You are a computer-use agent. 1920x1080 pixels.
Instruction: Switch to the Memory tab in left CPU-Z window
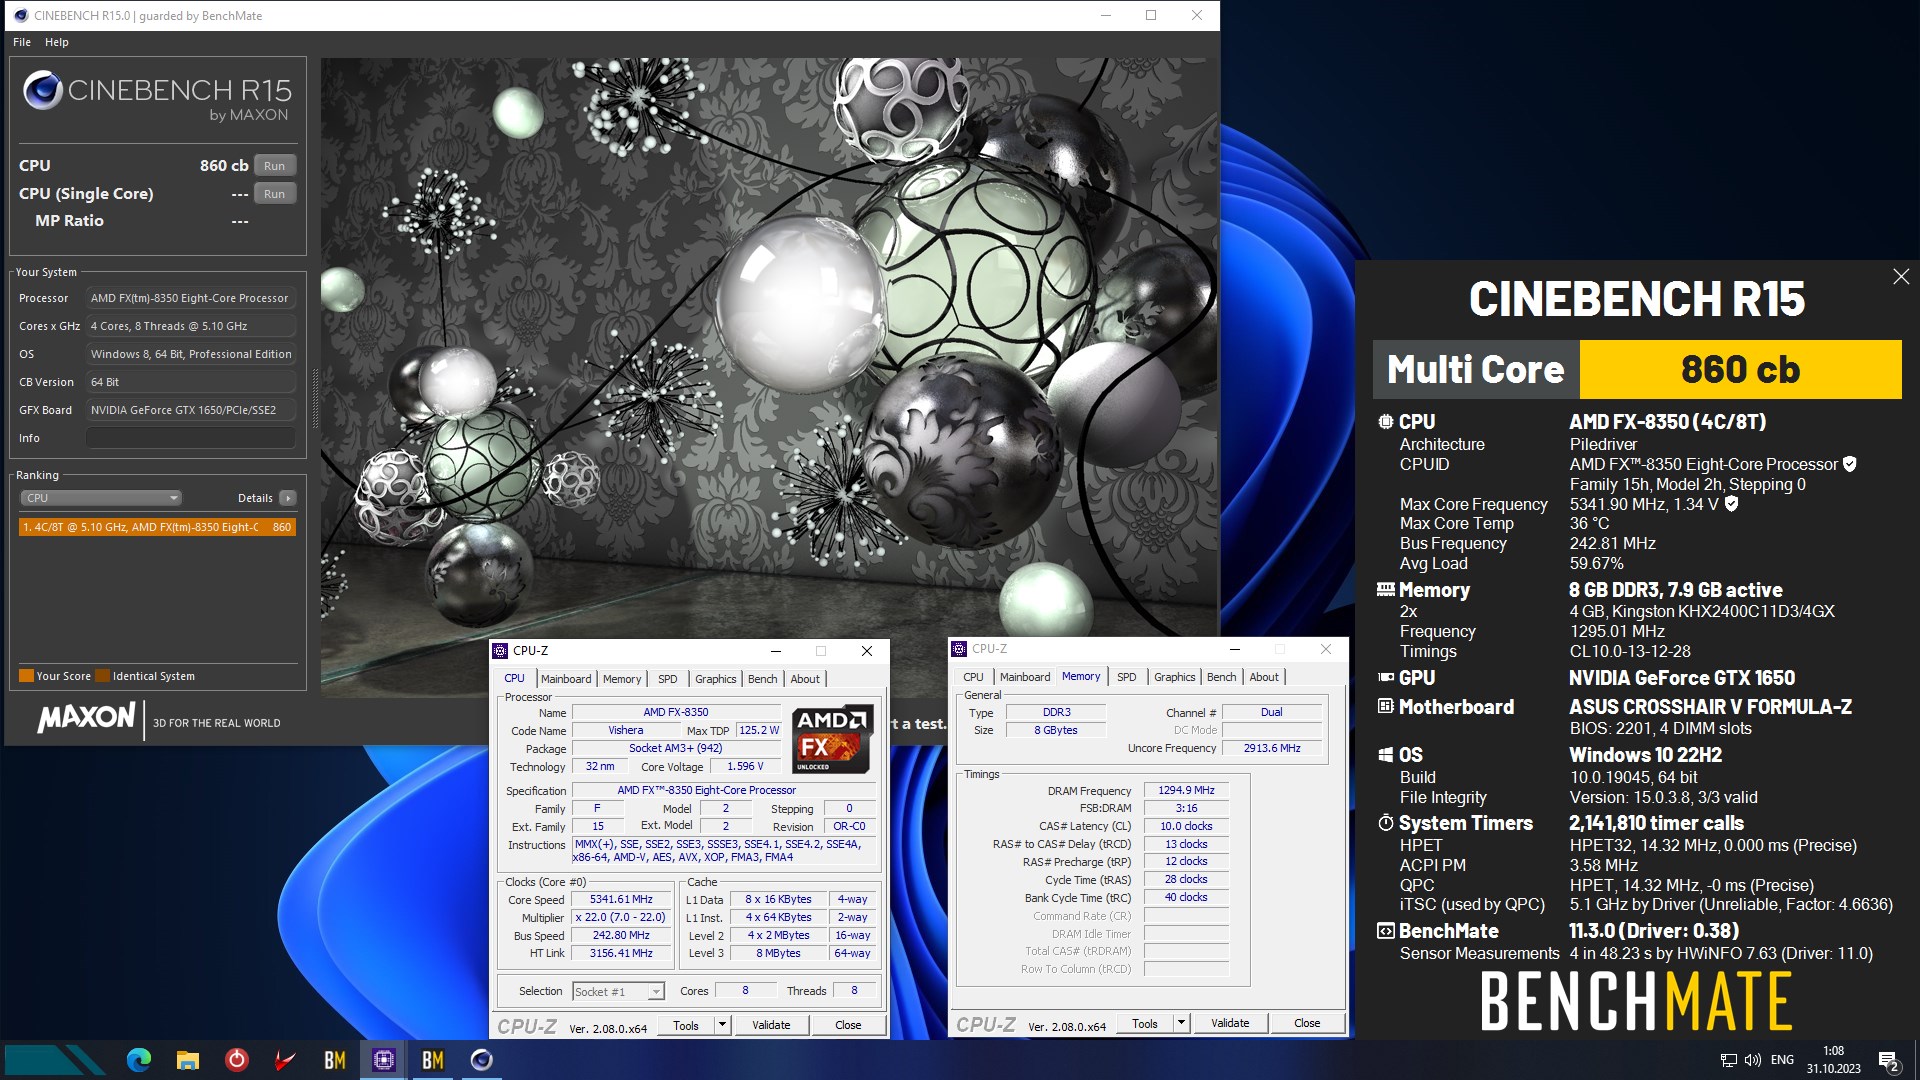click(622, 679)
